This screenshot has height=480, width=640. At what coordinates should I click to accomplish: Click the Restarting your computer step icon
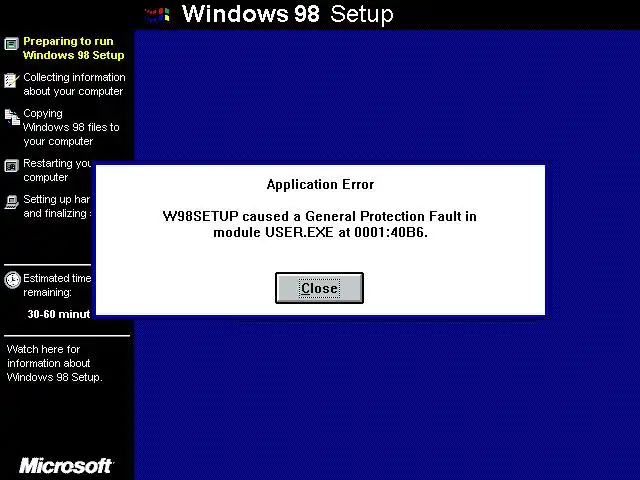11,166
